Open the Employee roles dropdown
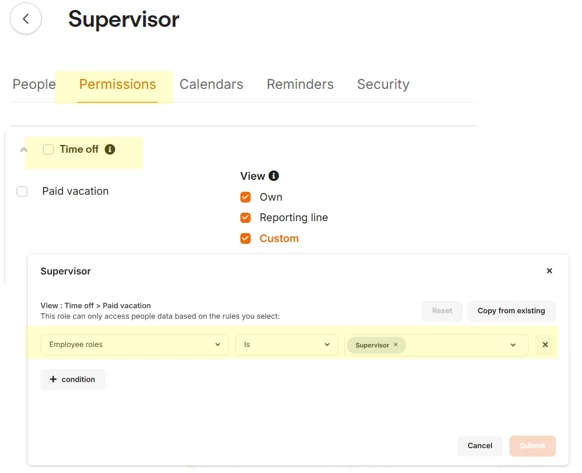Image resolution: width=582 pixels, height=473 pixels. (134, 345)
